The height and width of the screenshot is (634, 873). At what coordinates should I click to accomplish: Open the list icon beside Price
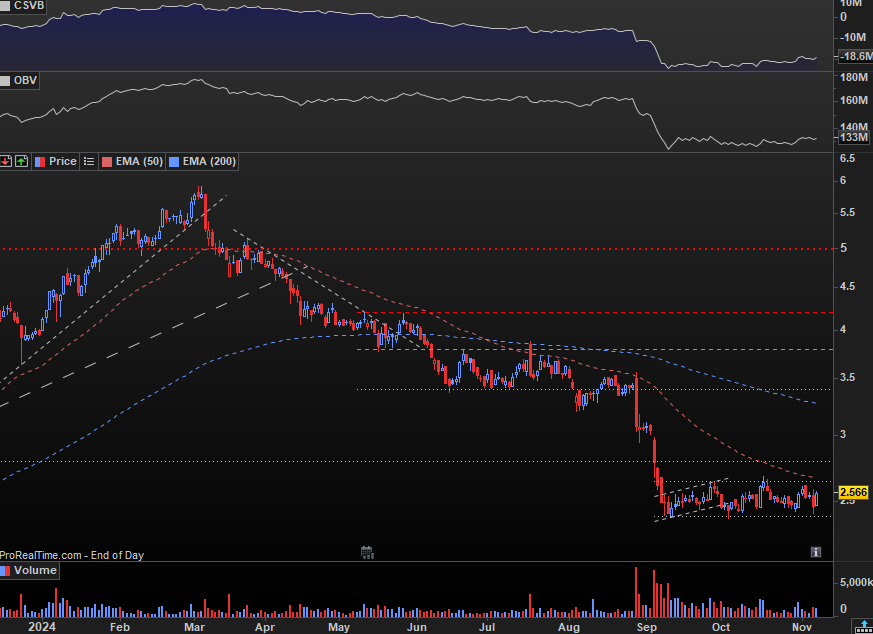tap(89, 161)
